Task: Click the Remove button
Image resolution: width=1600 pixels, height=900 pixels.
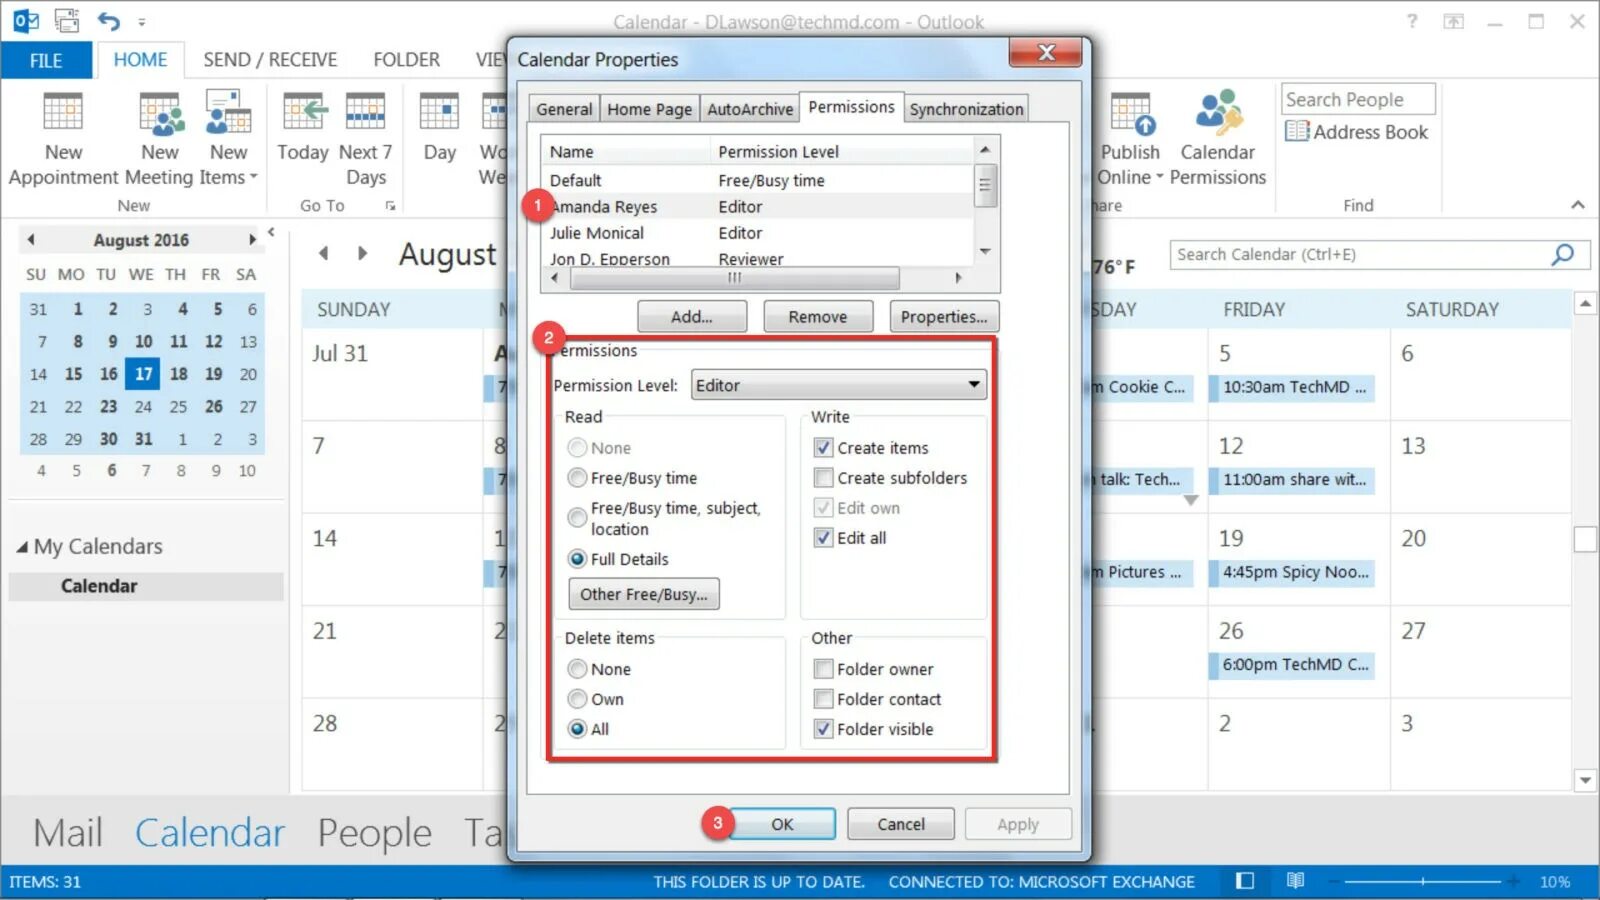Action: coord(817,317)
